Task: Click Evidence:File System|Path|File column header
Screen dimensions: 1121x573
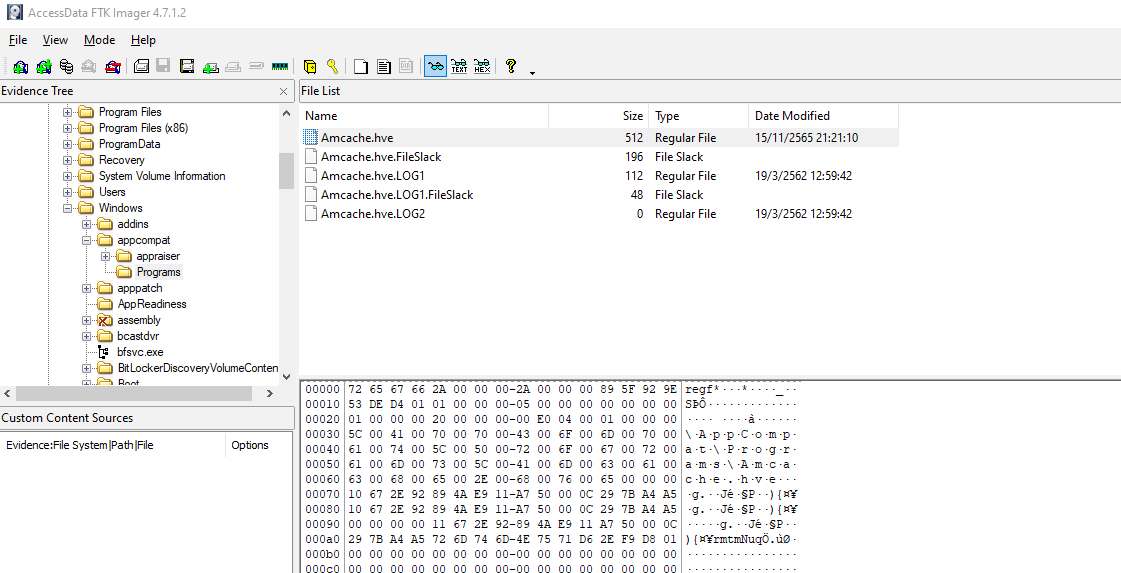Action: coord(113,445)
